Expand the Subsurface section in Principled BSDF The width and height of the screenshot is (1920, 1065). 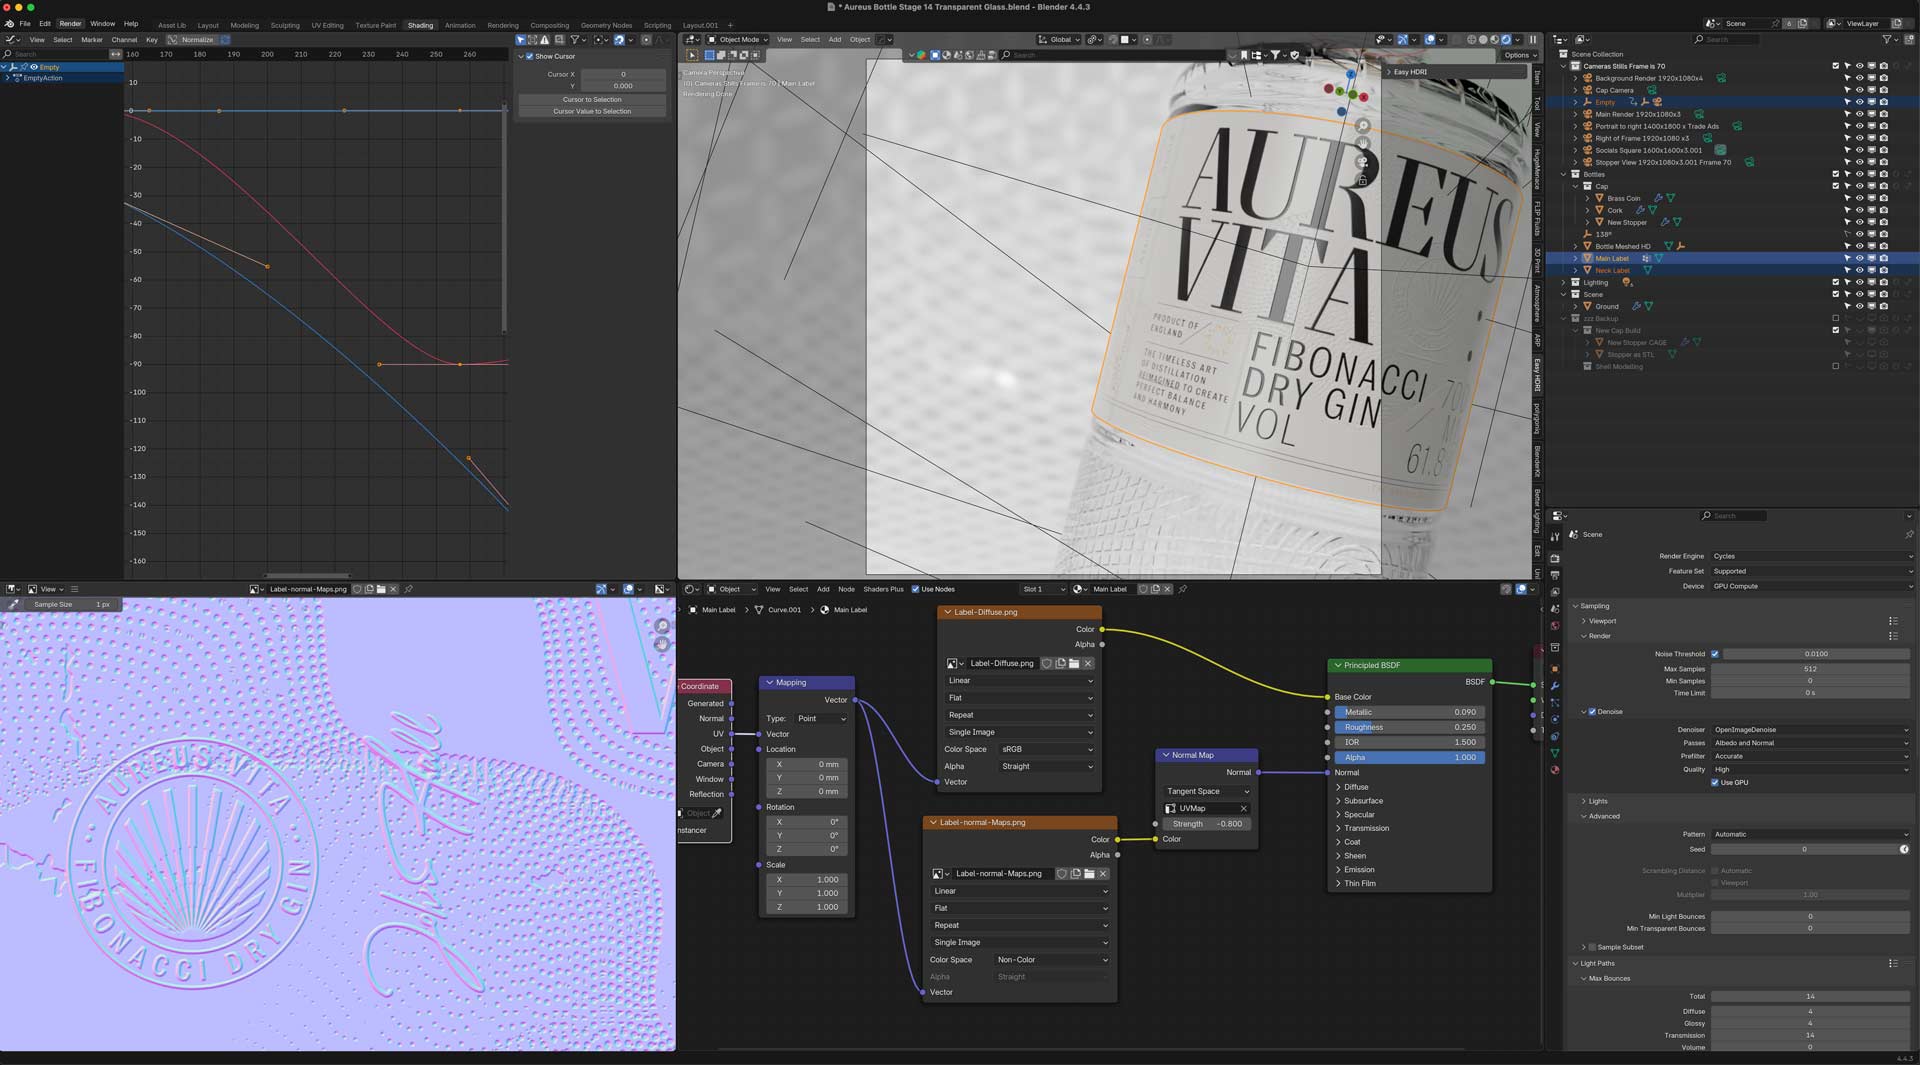pos(1362,801)
